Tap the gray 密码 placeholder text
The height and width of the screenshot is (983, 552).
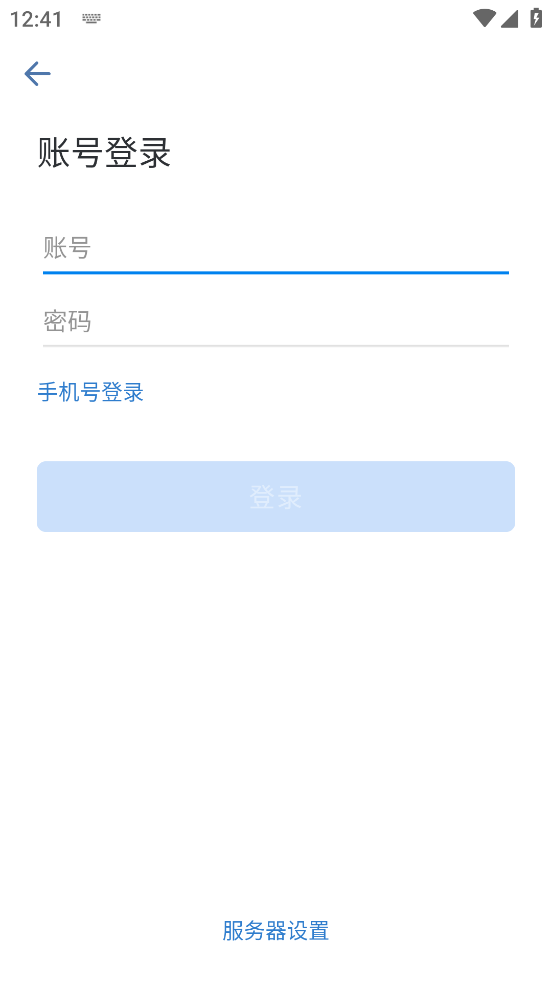[67, 322]
